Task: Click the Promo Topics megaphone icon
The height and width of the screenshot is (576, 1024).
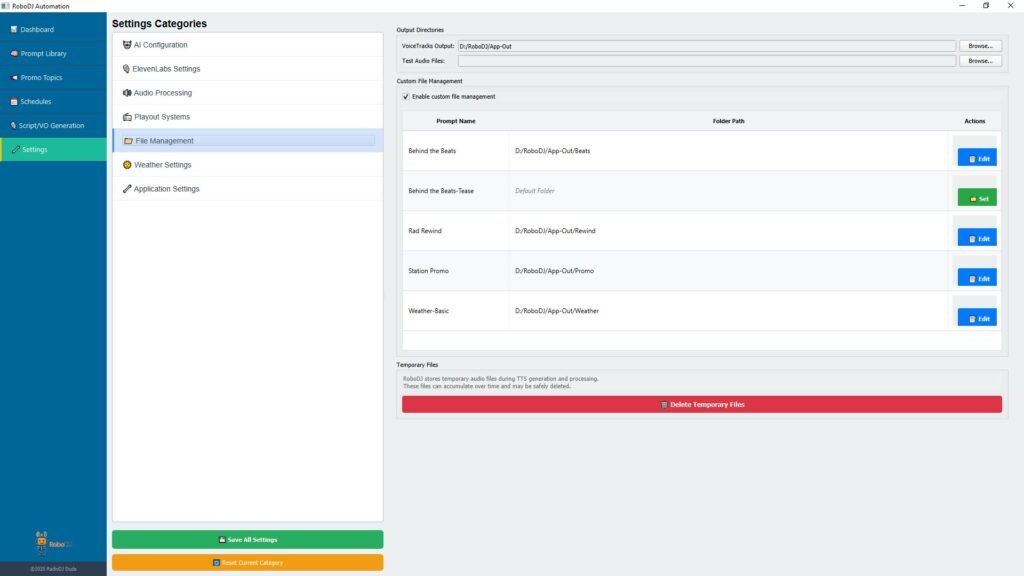Action: click(x=14, y=78)
